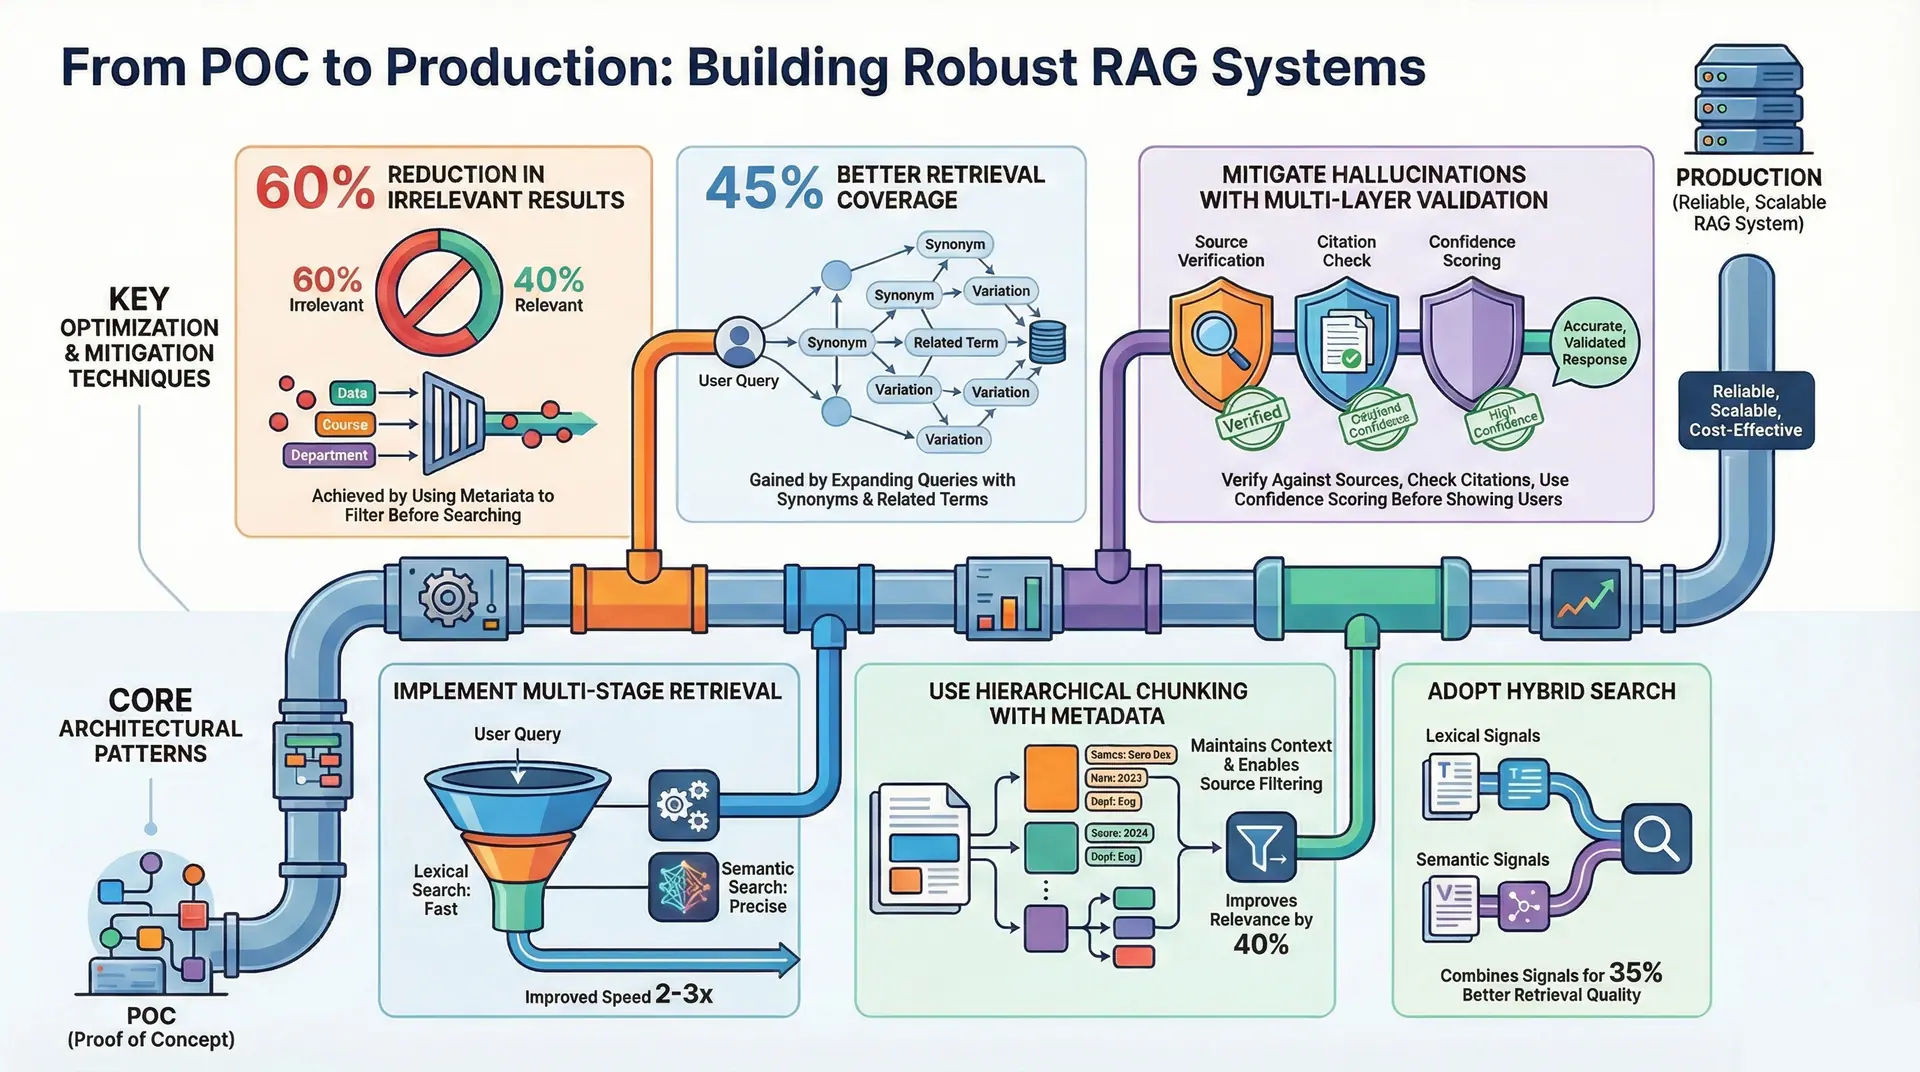
Task: Click the Semantic Signals document icon
Action: pyautogui.click(x=1450, y=910)
